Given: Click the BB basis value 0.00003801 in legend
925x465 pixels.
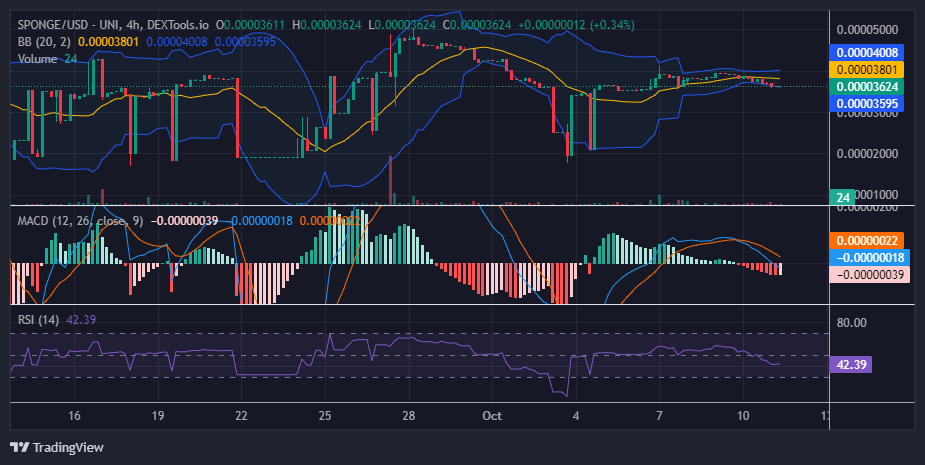Looking at the screenshot, I should 109,42.
